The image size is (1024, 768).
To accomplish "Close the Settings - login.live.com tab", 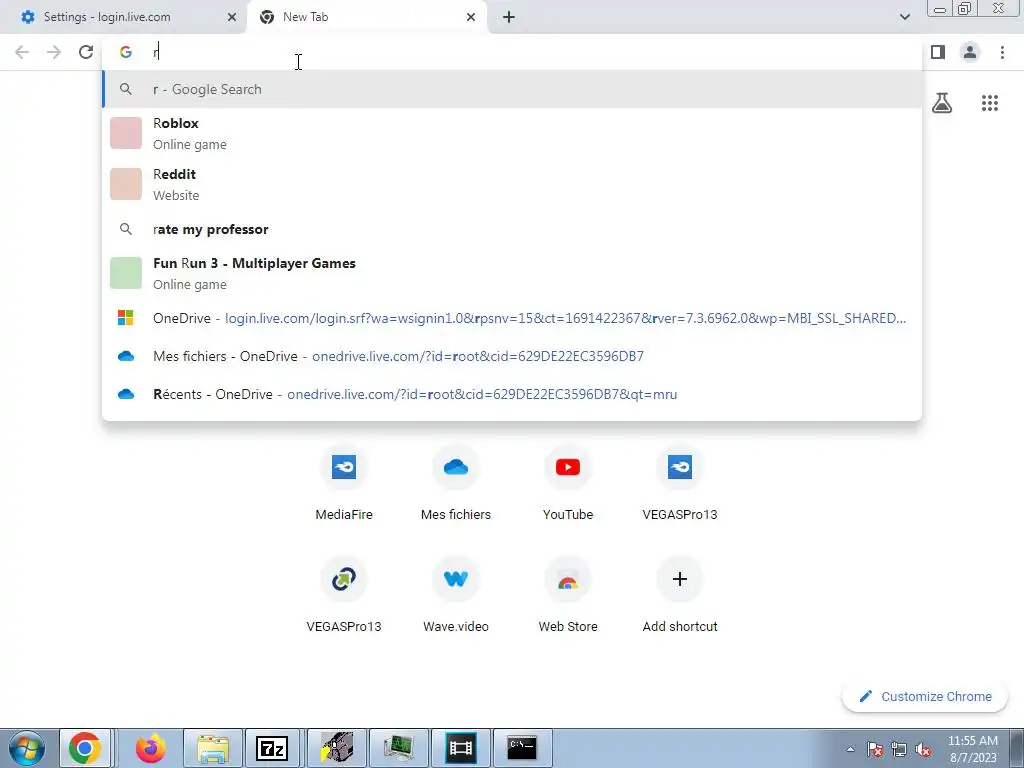I will (x=232, y=17).
